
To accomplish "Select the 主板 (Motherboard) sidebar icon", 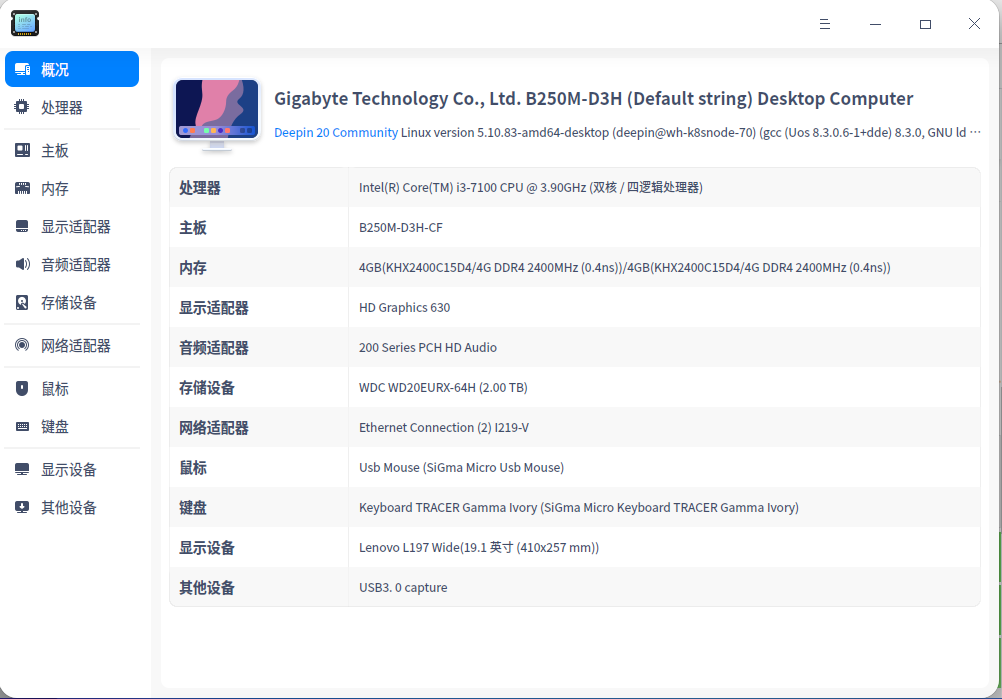I will coord(21,148).
